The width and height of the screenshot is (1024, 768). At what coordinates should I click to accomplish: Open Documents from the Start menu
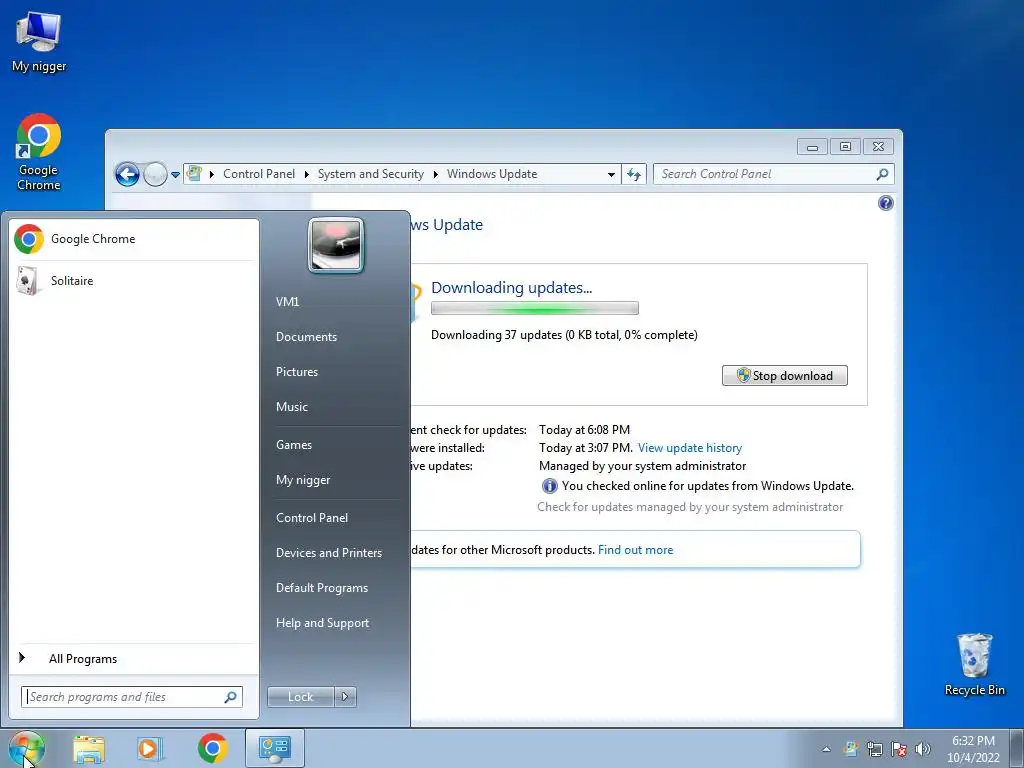306,337
